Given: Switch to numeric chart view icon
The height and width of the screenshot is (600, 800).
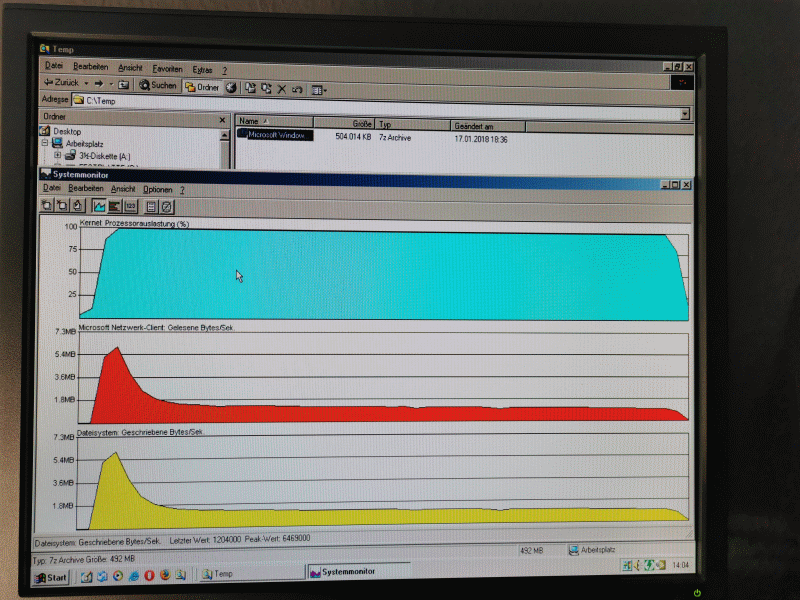Looking at the screenshot, I should coord(130,206).
